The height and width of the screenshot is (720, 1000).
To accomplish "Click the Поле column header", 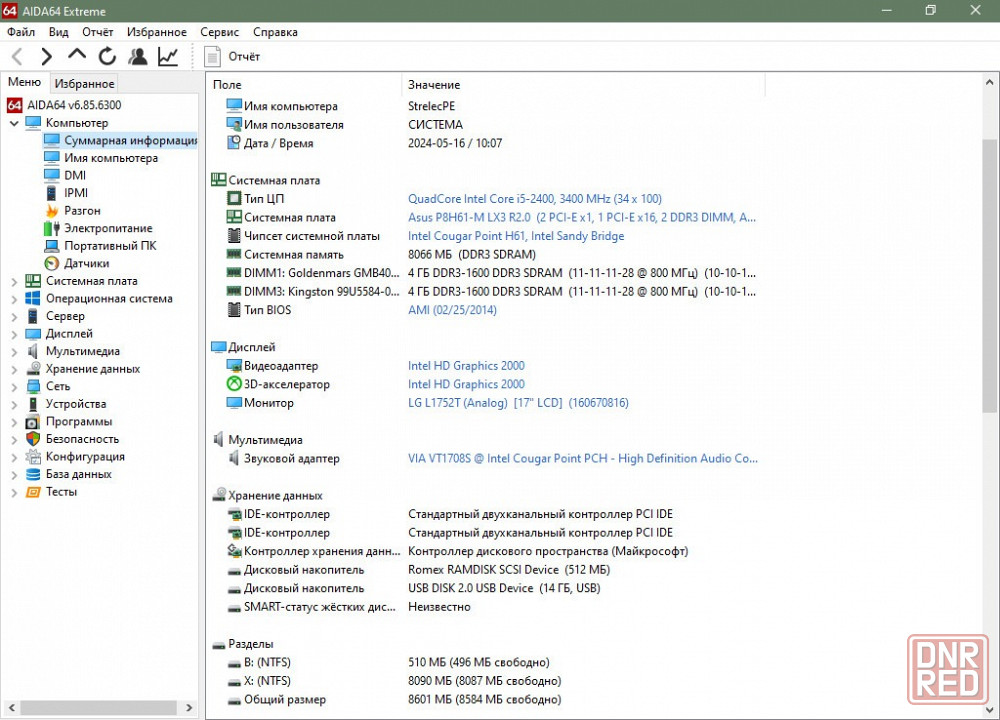I will [304, 84].
